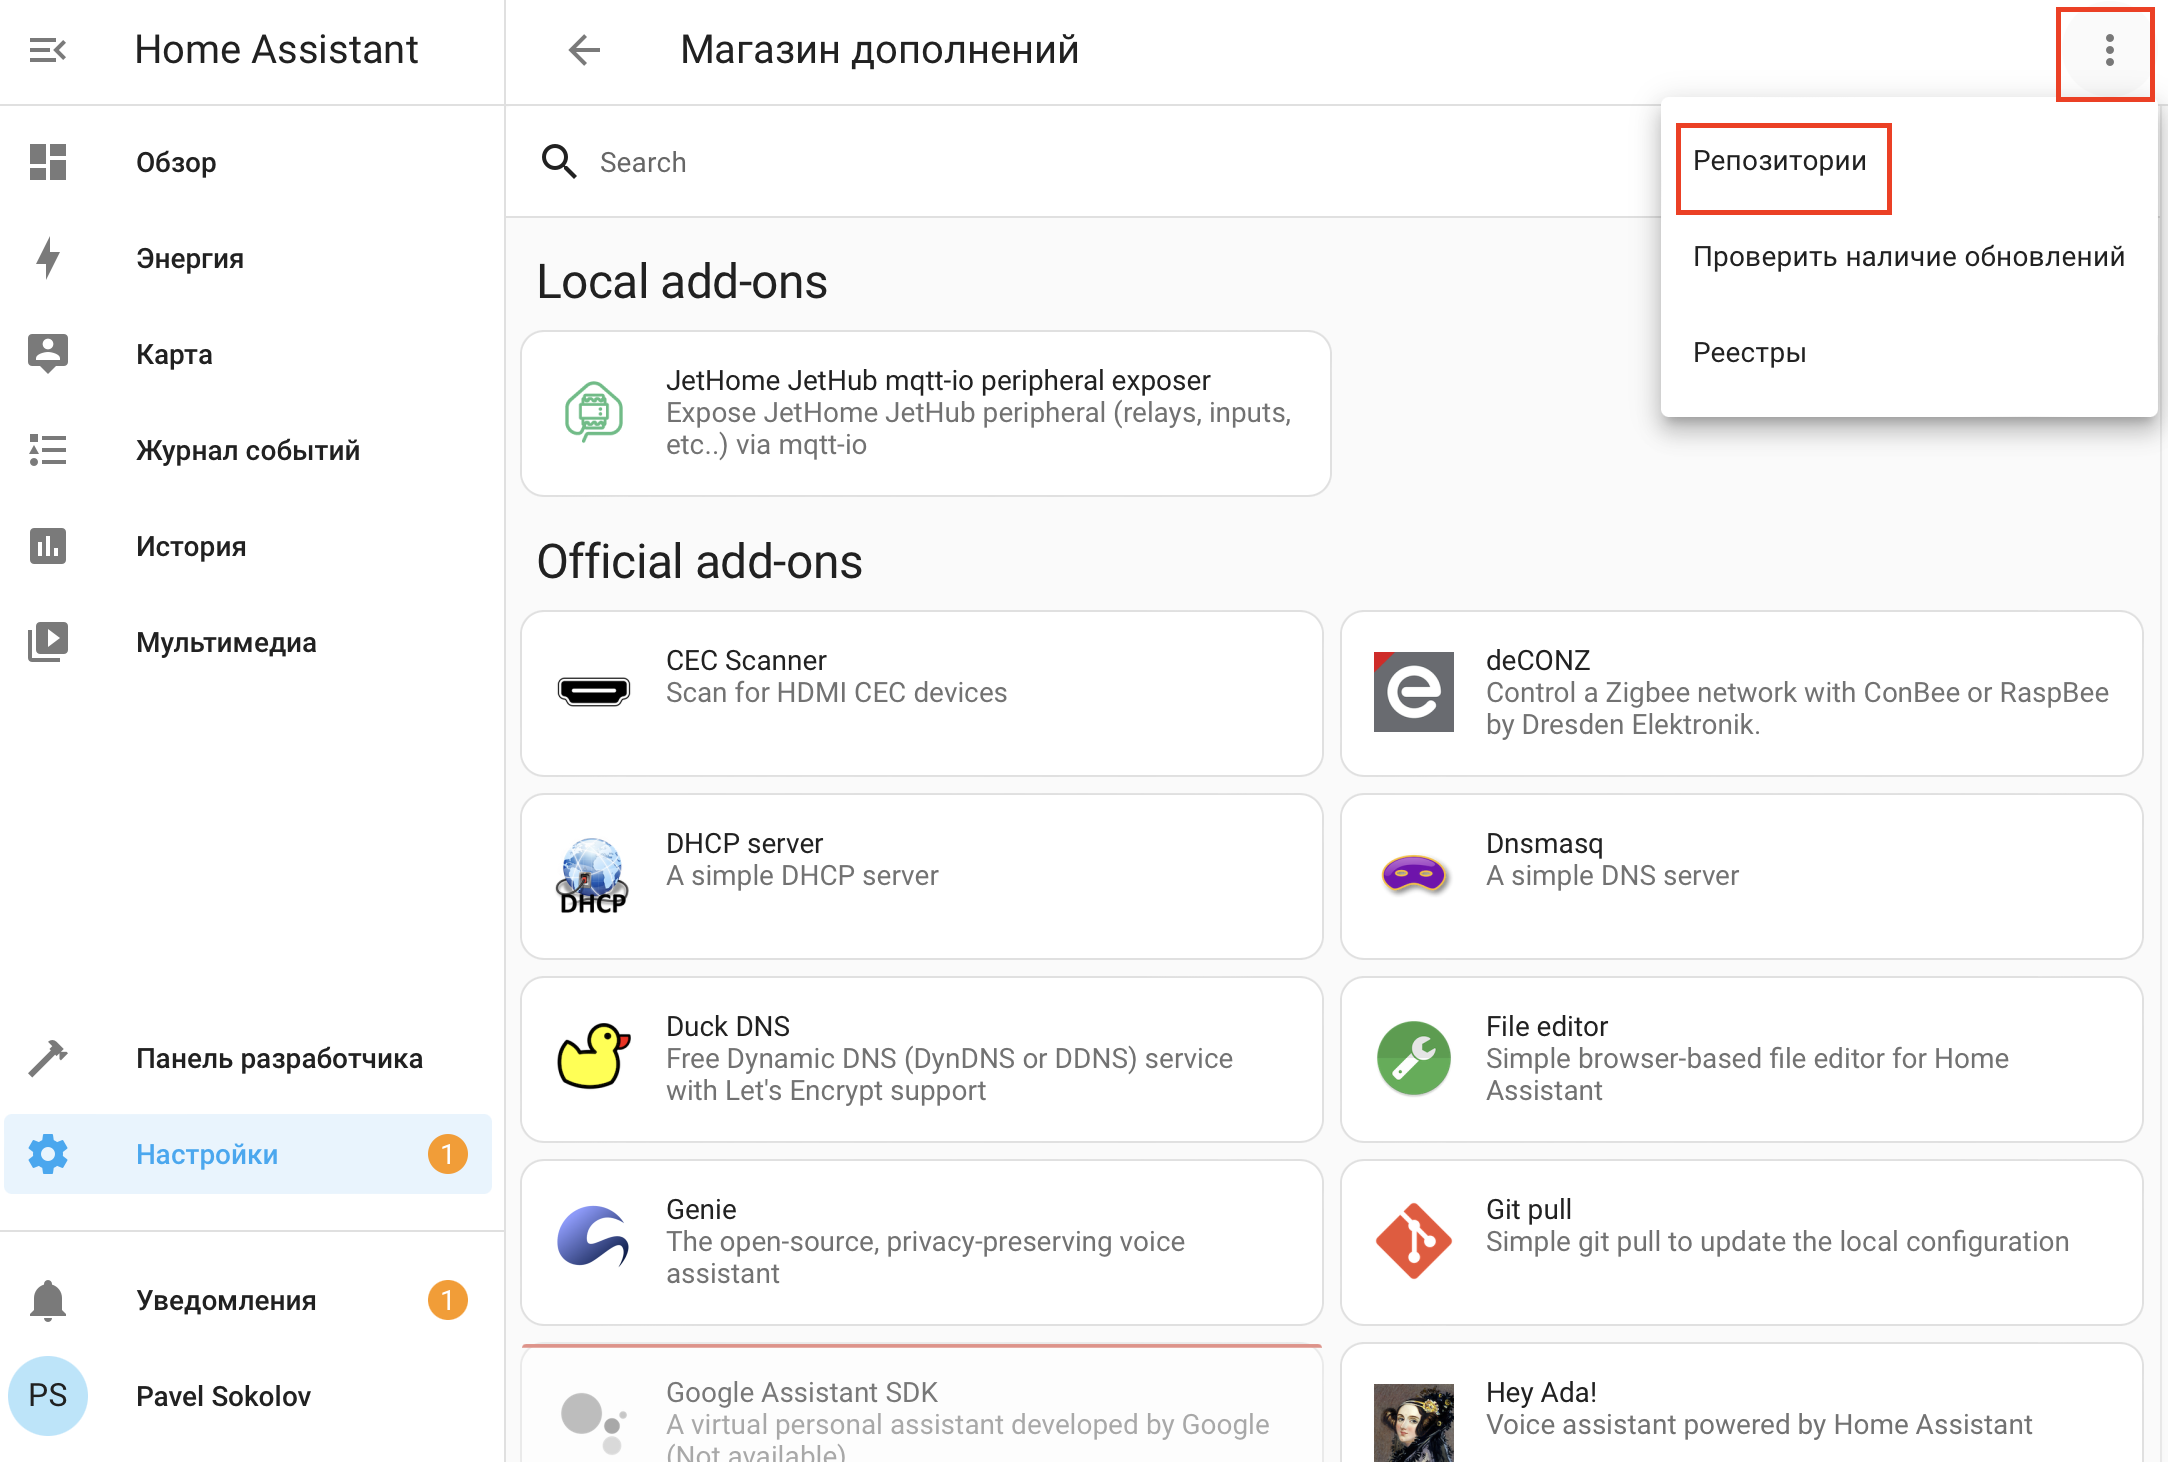Select the Реестры menu entry
The width and height of the screenshot is (2168, 1462).
pyautogui.click(x=1750, y=353)
